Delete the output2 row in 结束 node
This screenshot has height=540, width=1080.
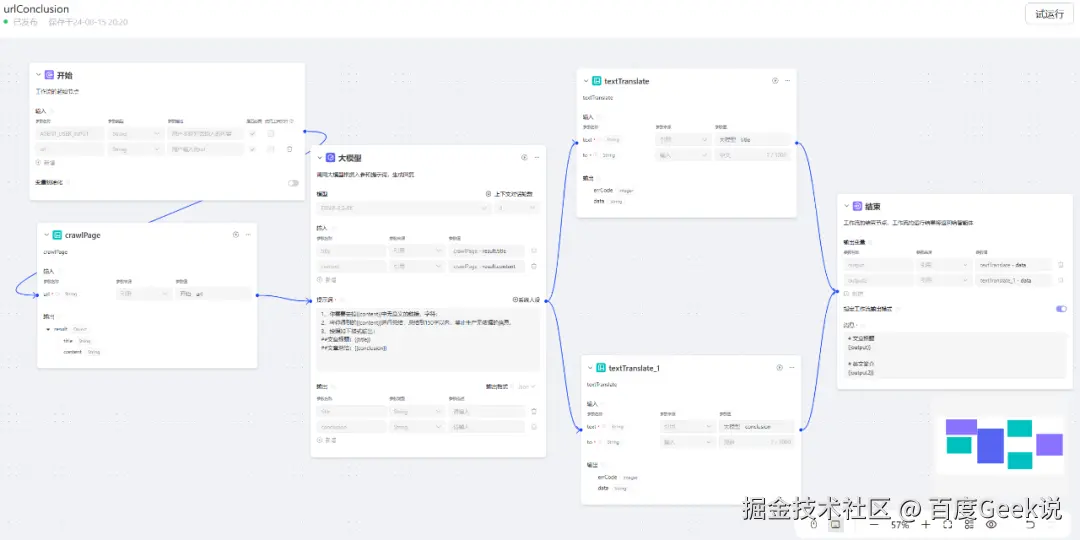1061,280
